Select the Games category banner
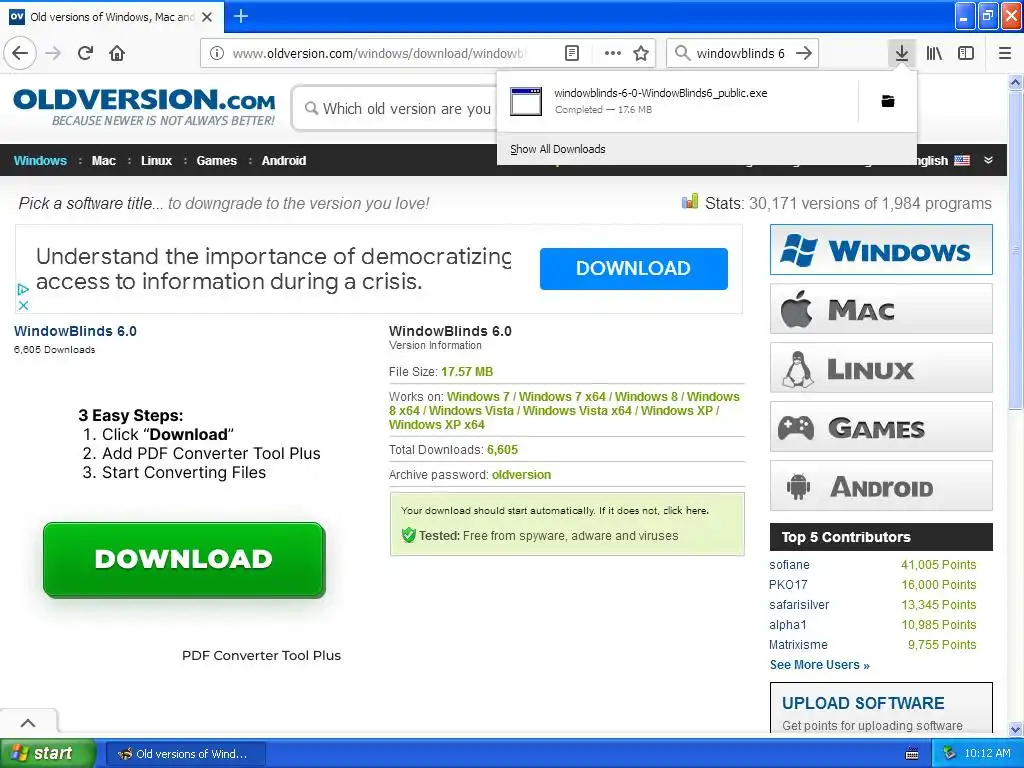Screen dimensions: 1024x768 [x=881, y=426]
